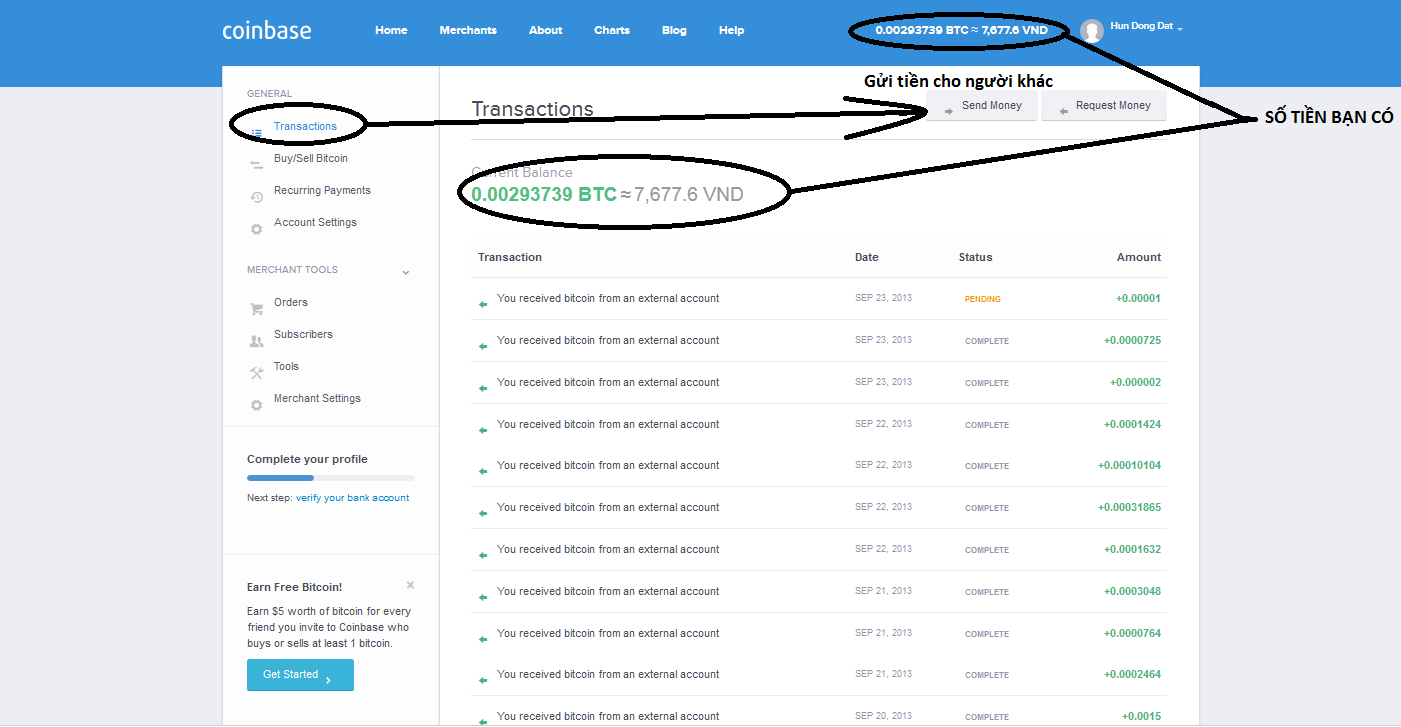1401x727 pixels.
Task: Open Tools in the sidebar
Action: click(x=286, y=366)
